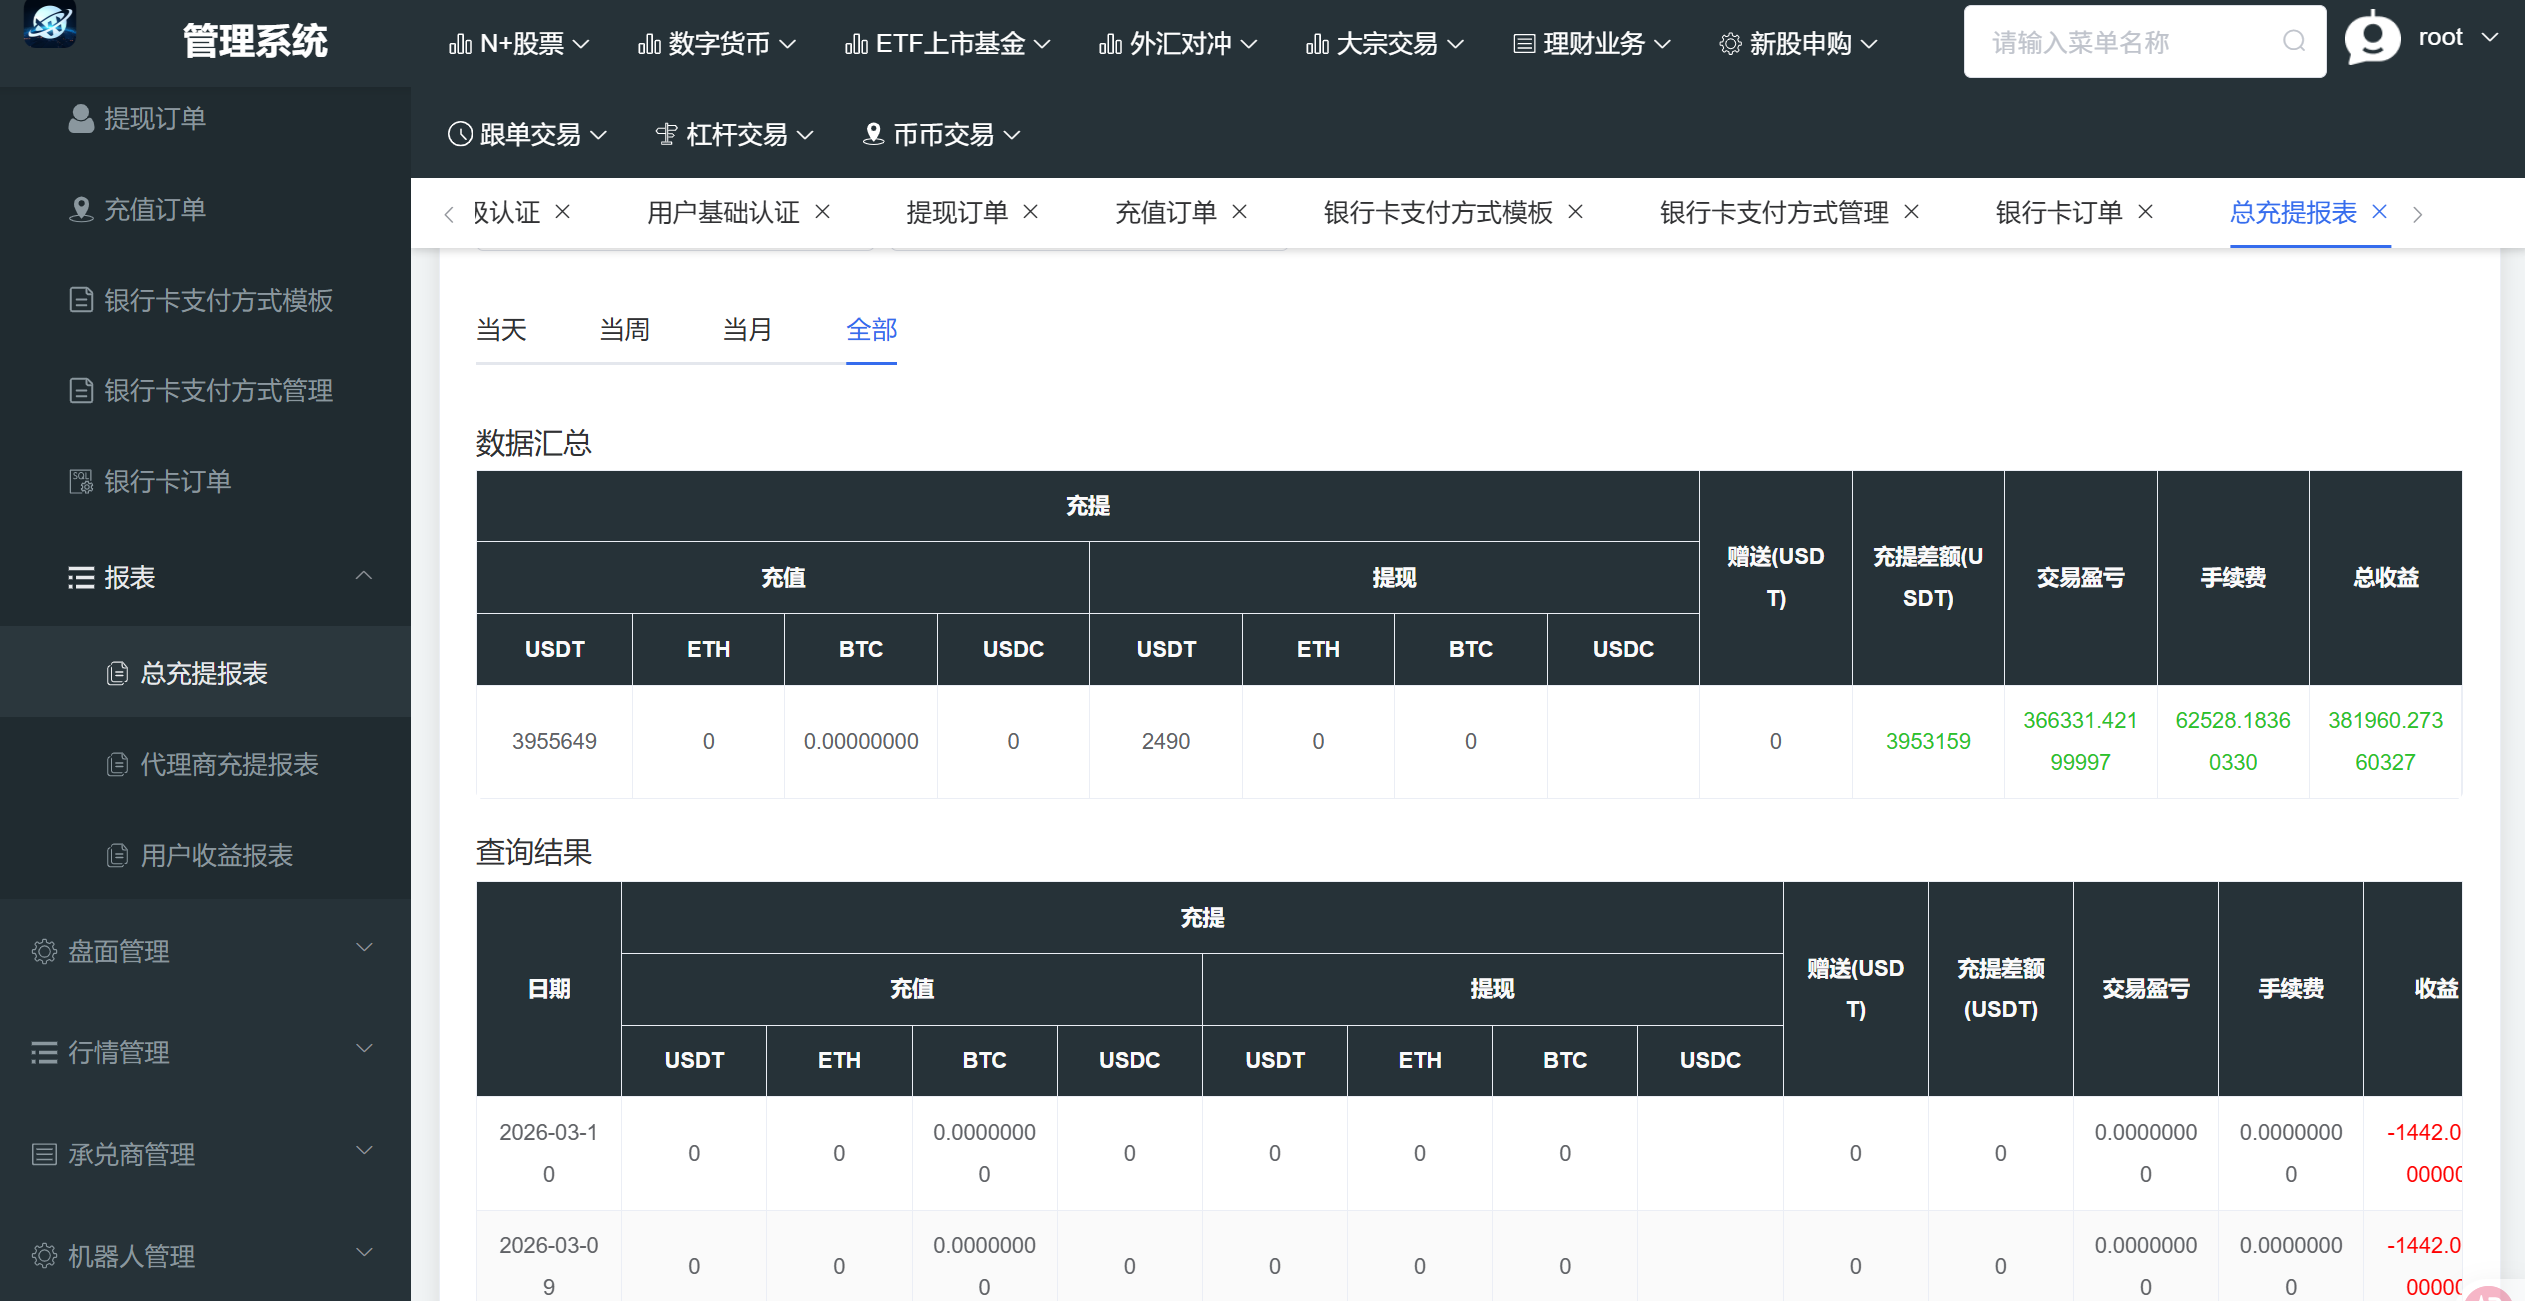Close the 总充提报表 tab with its X
Image resolution: width=2525 pixels, height=1301 pixels.
[x=2380, y=212]
